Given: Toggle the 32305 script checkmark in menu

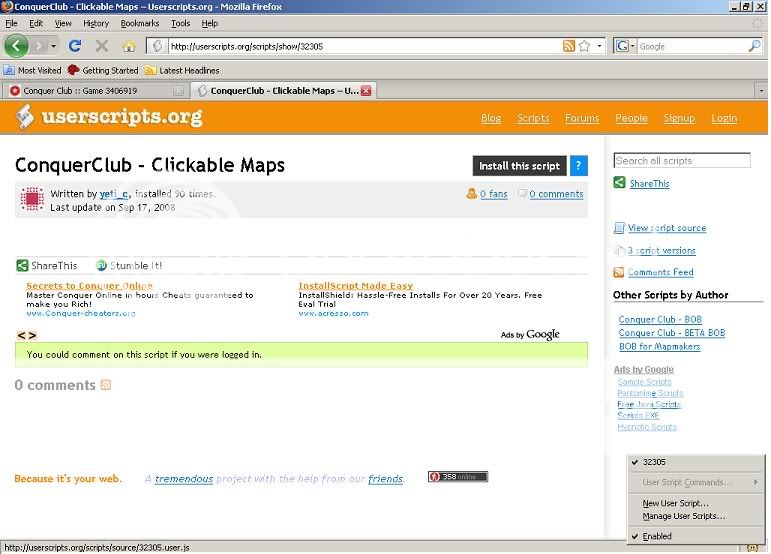Looking at the screenshot, I should [x=696, y=462].
